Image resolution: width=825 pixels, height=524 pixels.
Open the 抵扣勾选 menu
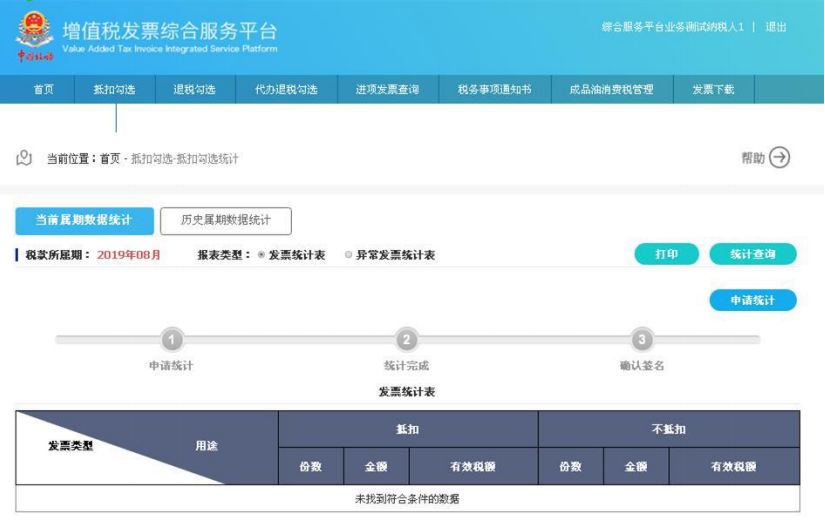(x=115, y=89)
